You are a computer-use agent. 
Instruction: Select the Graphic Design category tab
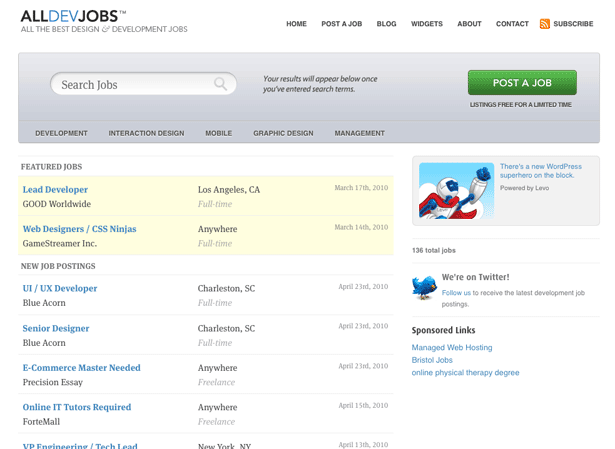[283, 133]
